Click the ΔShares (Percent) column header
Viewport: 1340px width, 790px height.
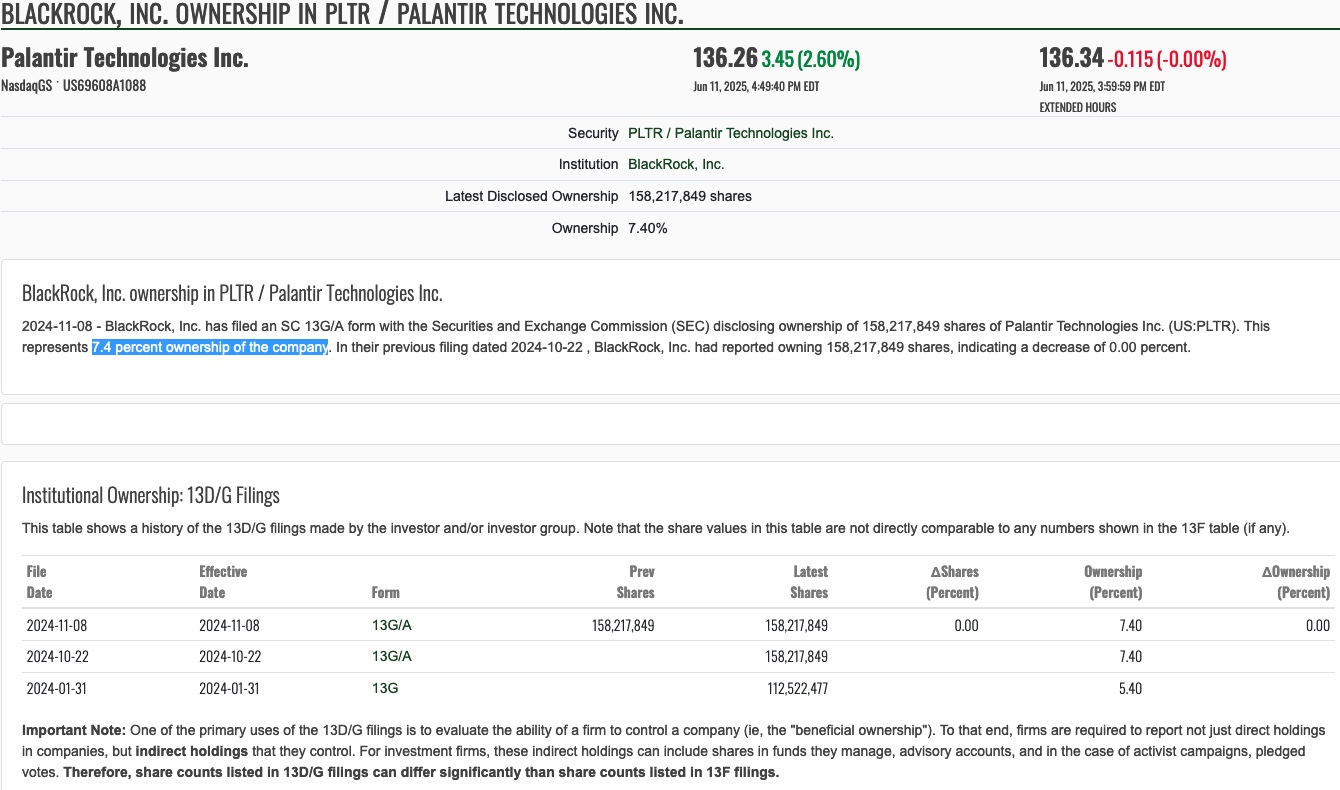coord(954,582)
